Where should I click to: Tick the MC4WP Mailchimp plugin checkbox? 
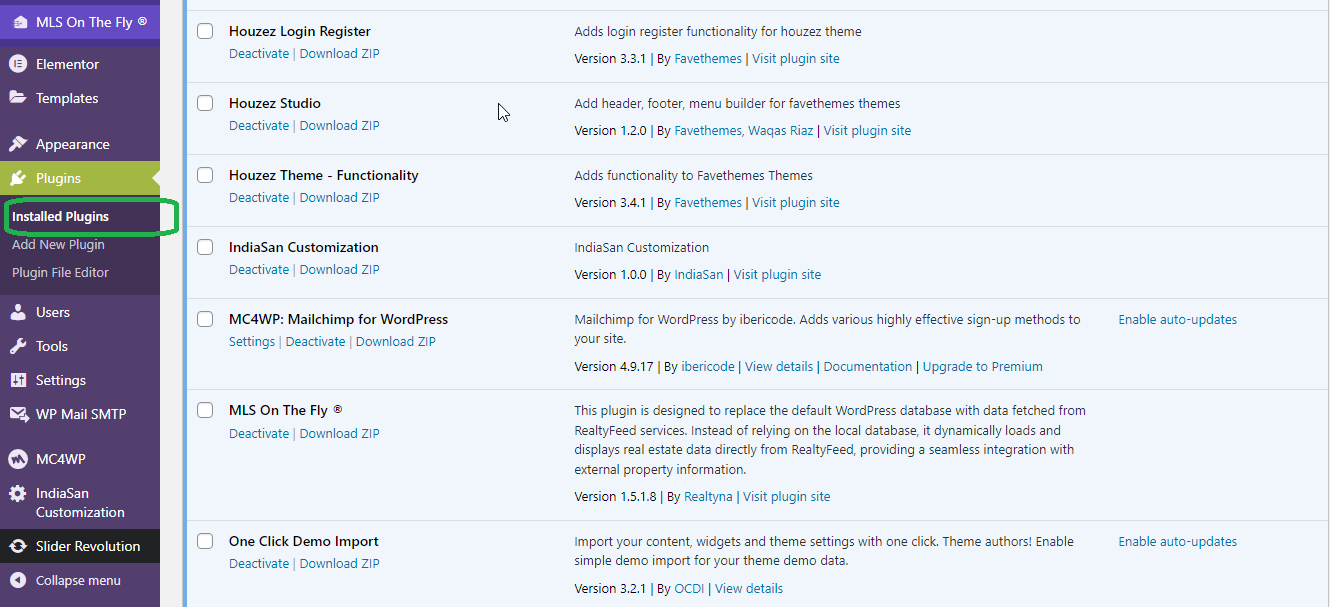[205, 319]
